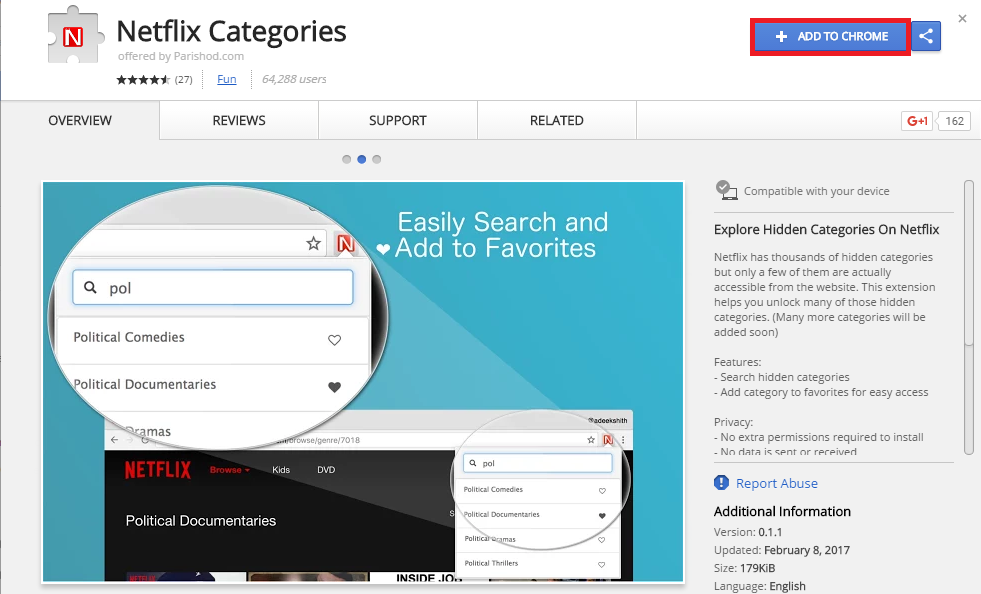This screenshot has height=594, width=981.
Task: Click the 'Updated: February 8, 2017' text
Action: click(x=781, y=550)
